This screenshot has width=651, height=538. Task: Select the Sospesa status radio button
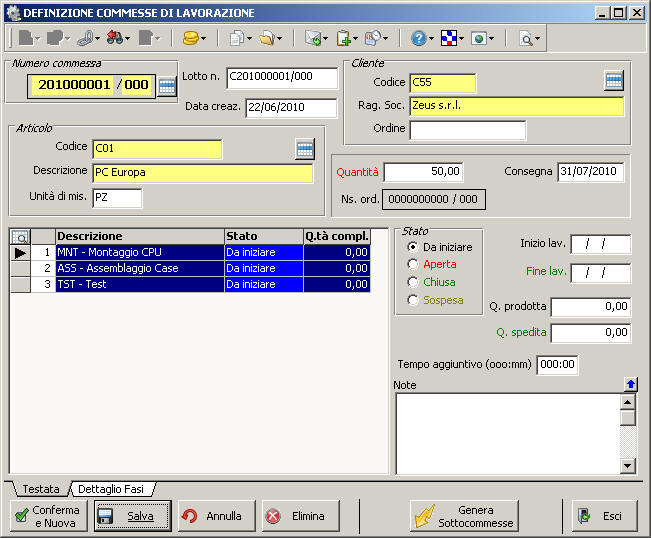[x=413, y=300]
